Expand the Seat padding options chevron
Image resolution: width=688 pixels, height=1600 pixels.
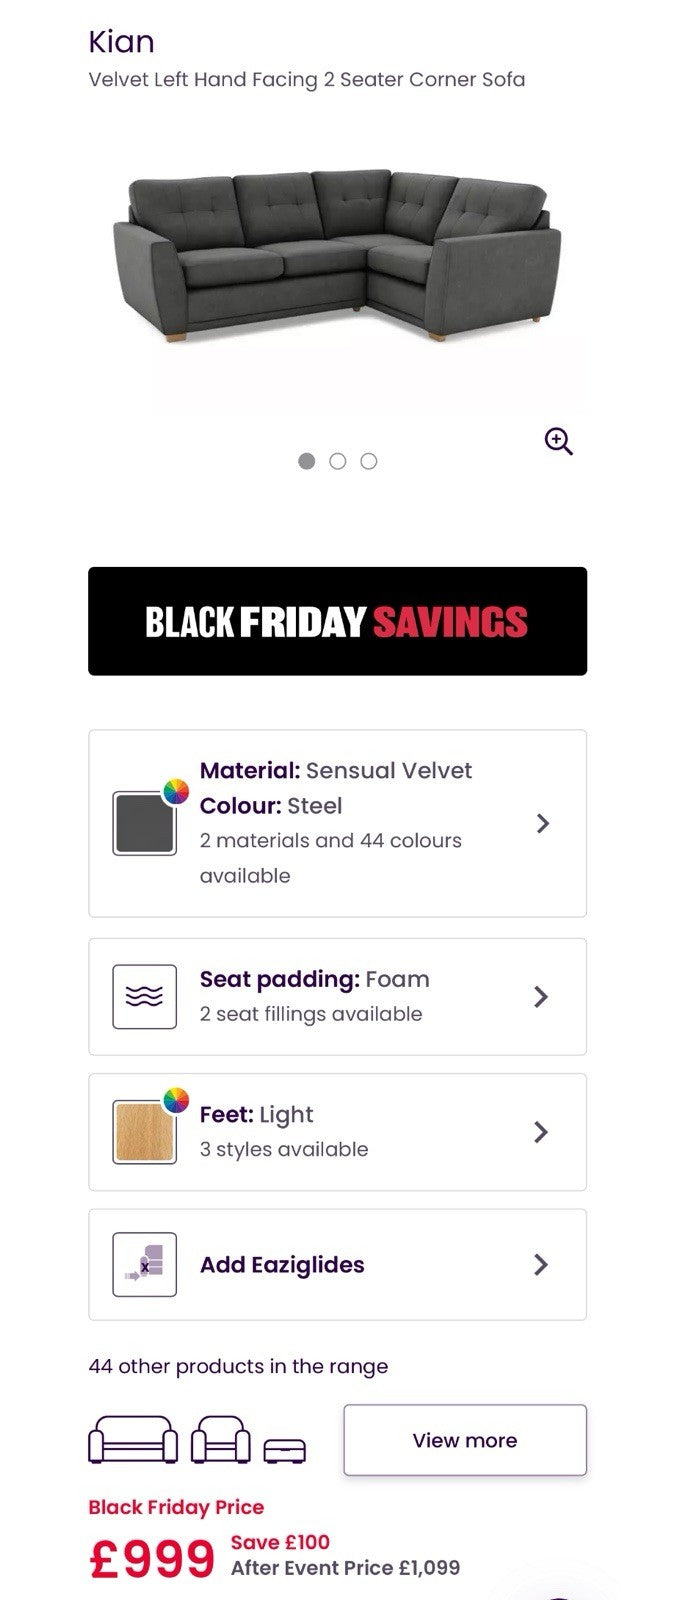point(541,997)
